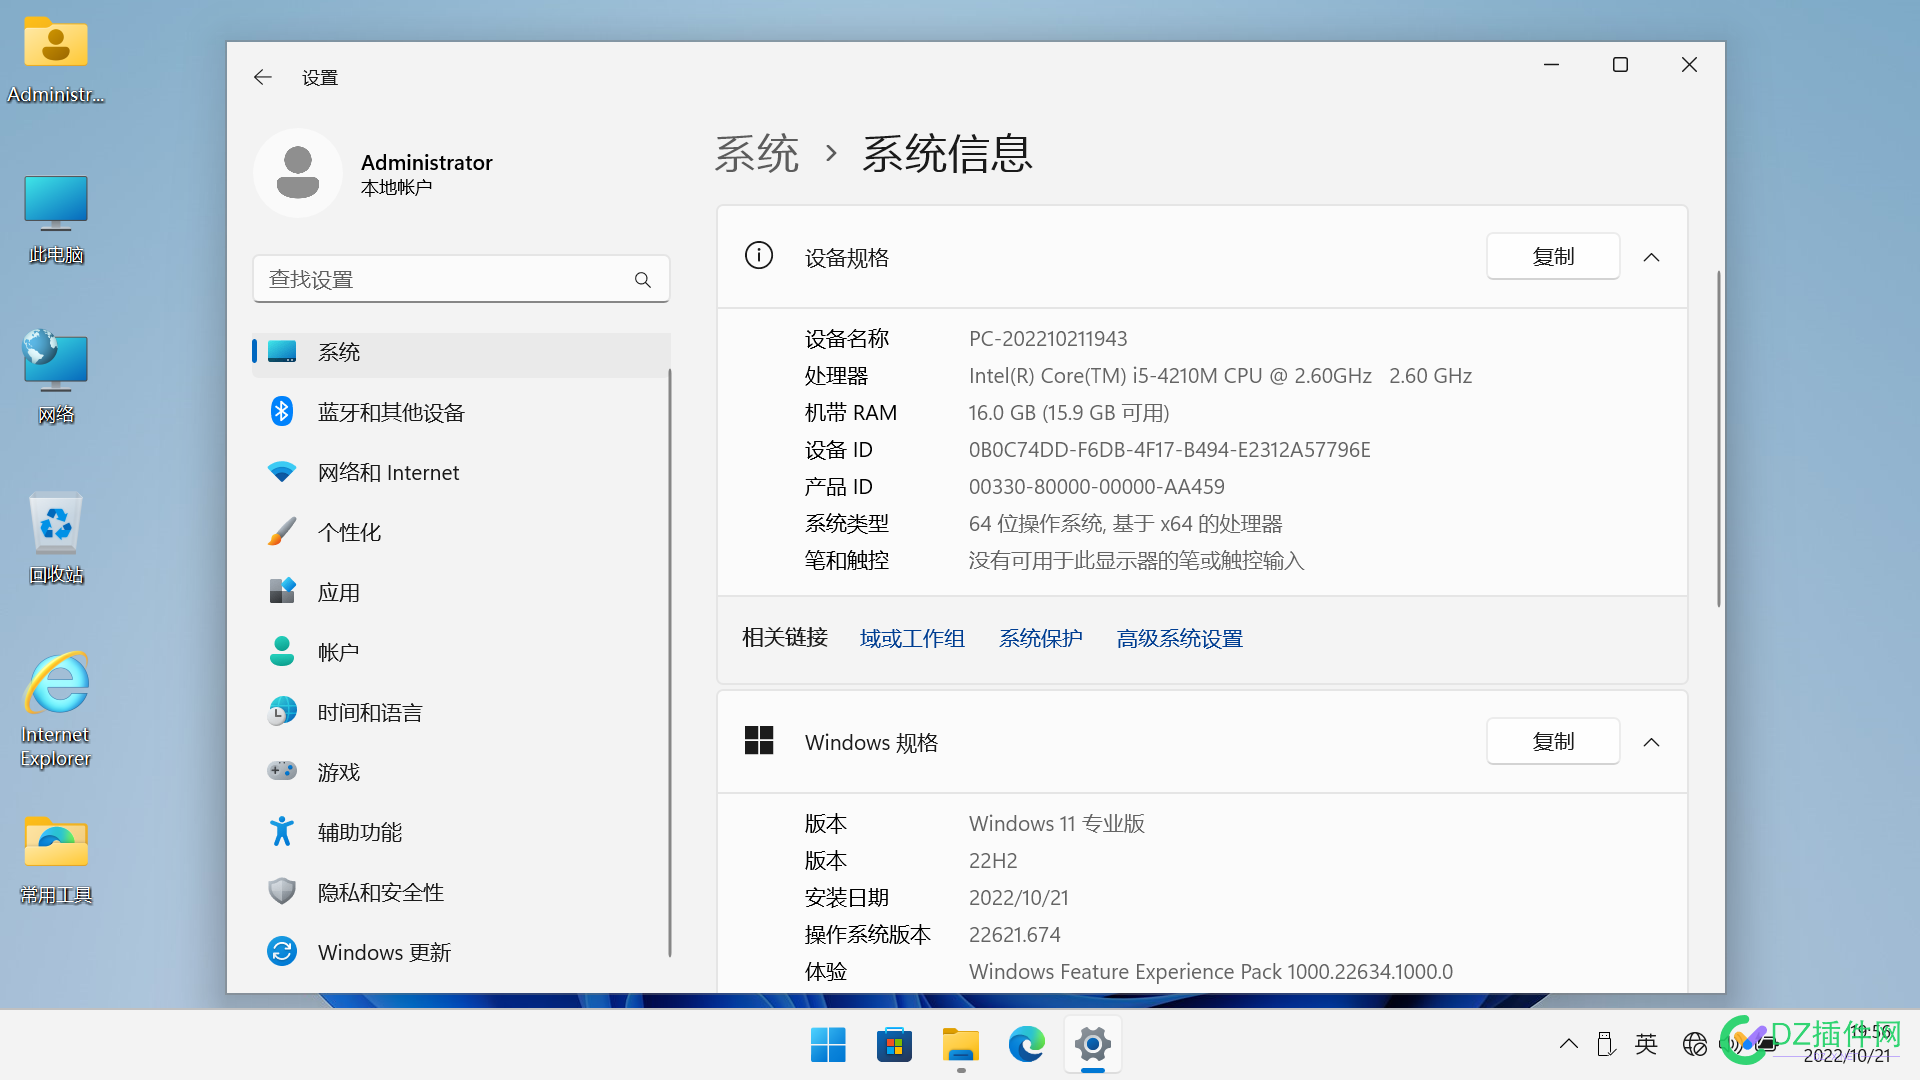Select the product ID 00330-80000-00000-AA459
The height and width of the screenshot is (1080, 1920).
pyautogui.click(x=1097, y=487)
